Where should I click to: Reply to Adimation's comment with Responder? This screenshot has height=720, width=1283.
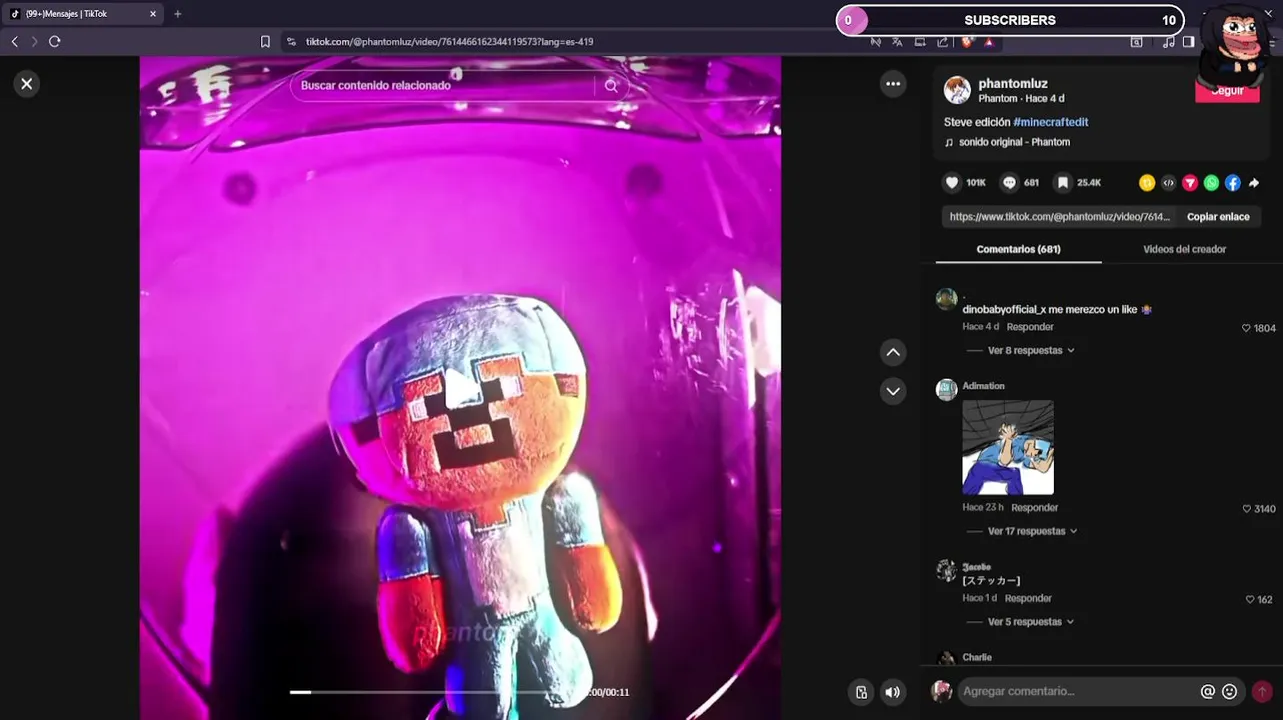(1034, 508)
